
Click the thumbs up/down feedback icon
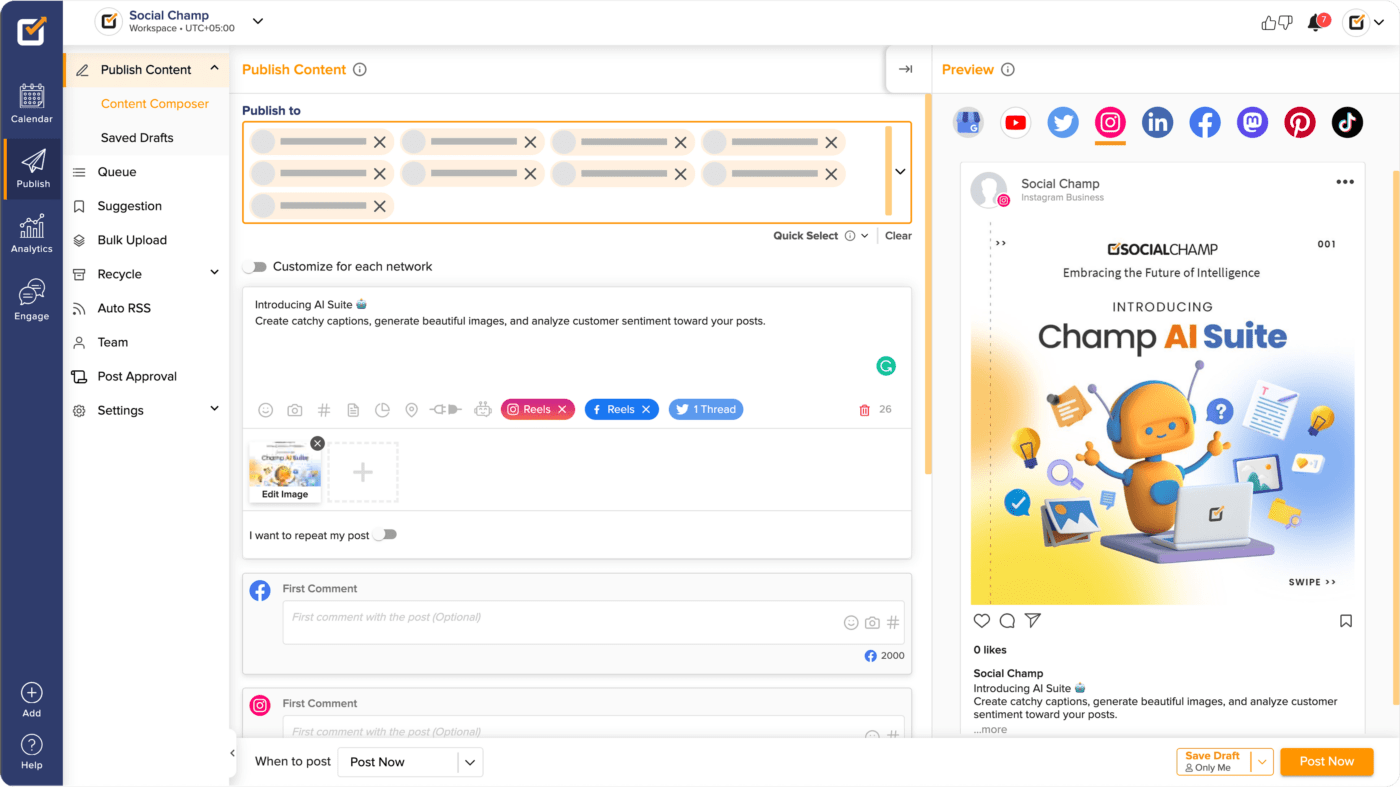click(1277, 22)
